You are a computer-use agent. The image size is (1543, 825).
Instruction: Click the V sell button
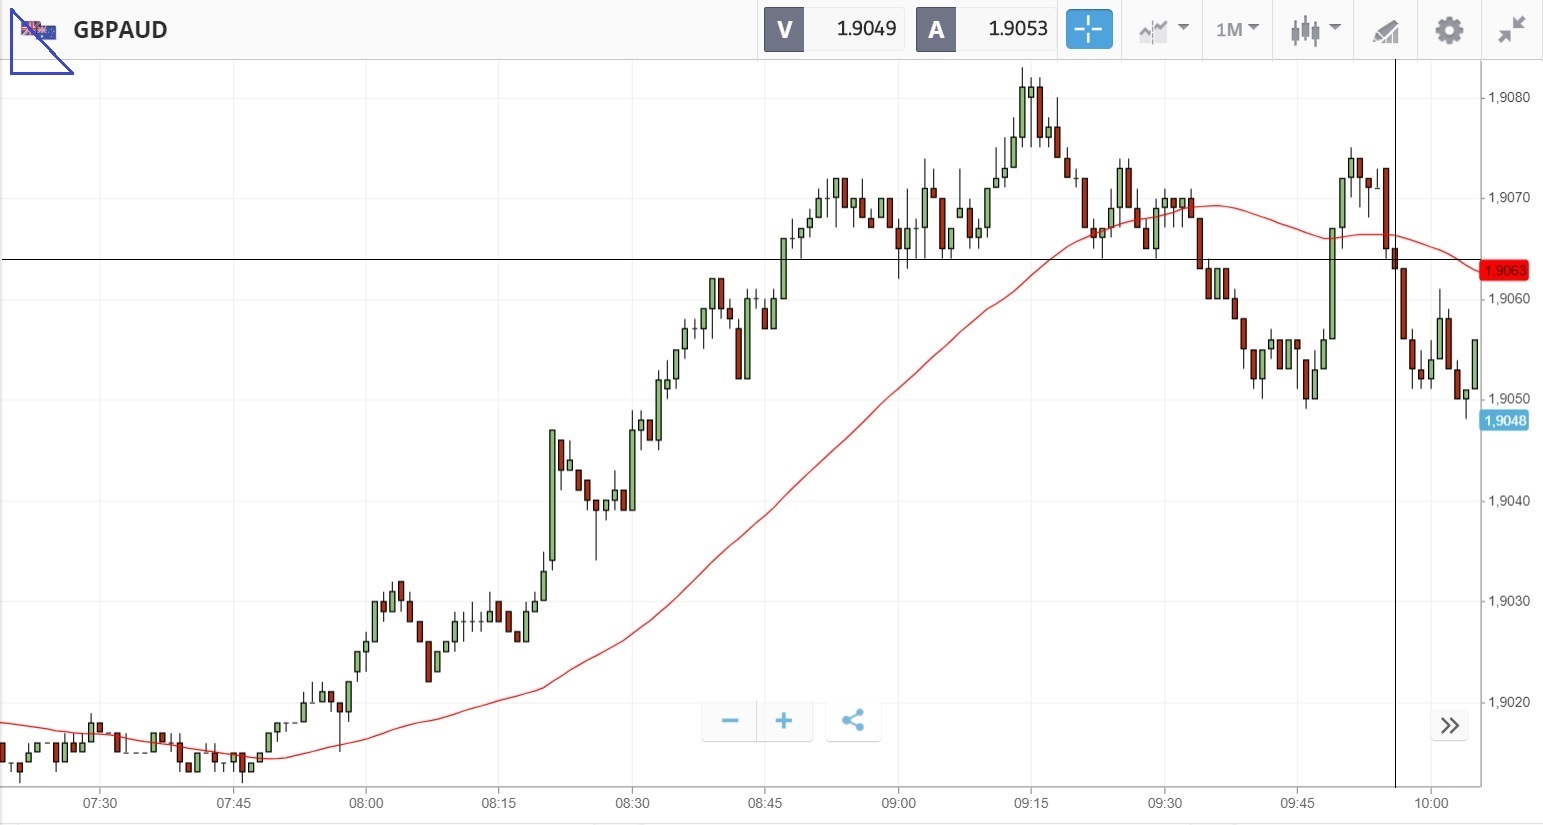tap(784, 30)
